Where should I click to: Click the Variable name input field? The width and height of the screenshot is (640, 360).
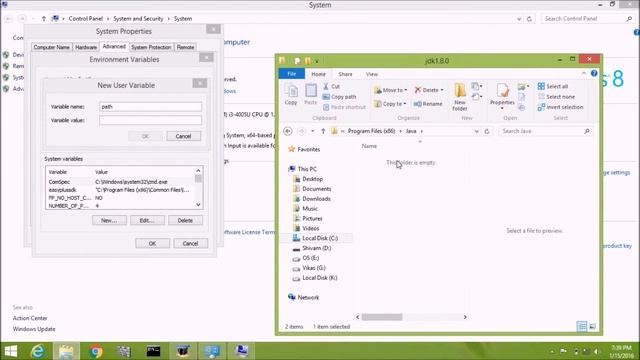tap(150, 107)
